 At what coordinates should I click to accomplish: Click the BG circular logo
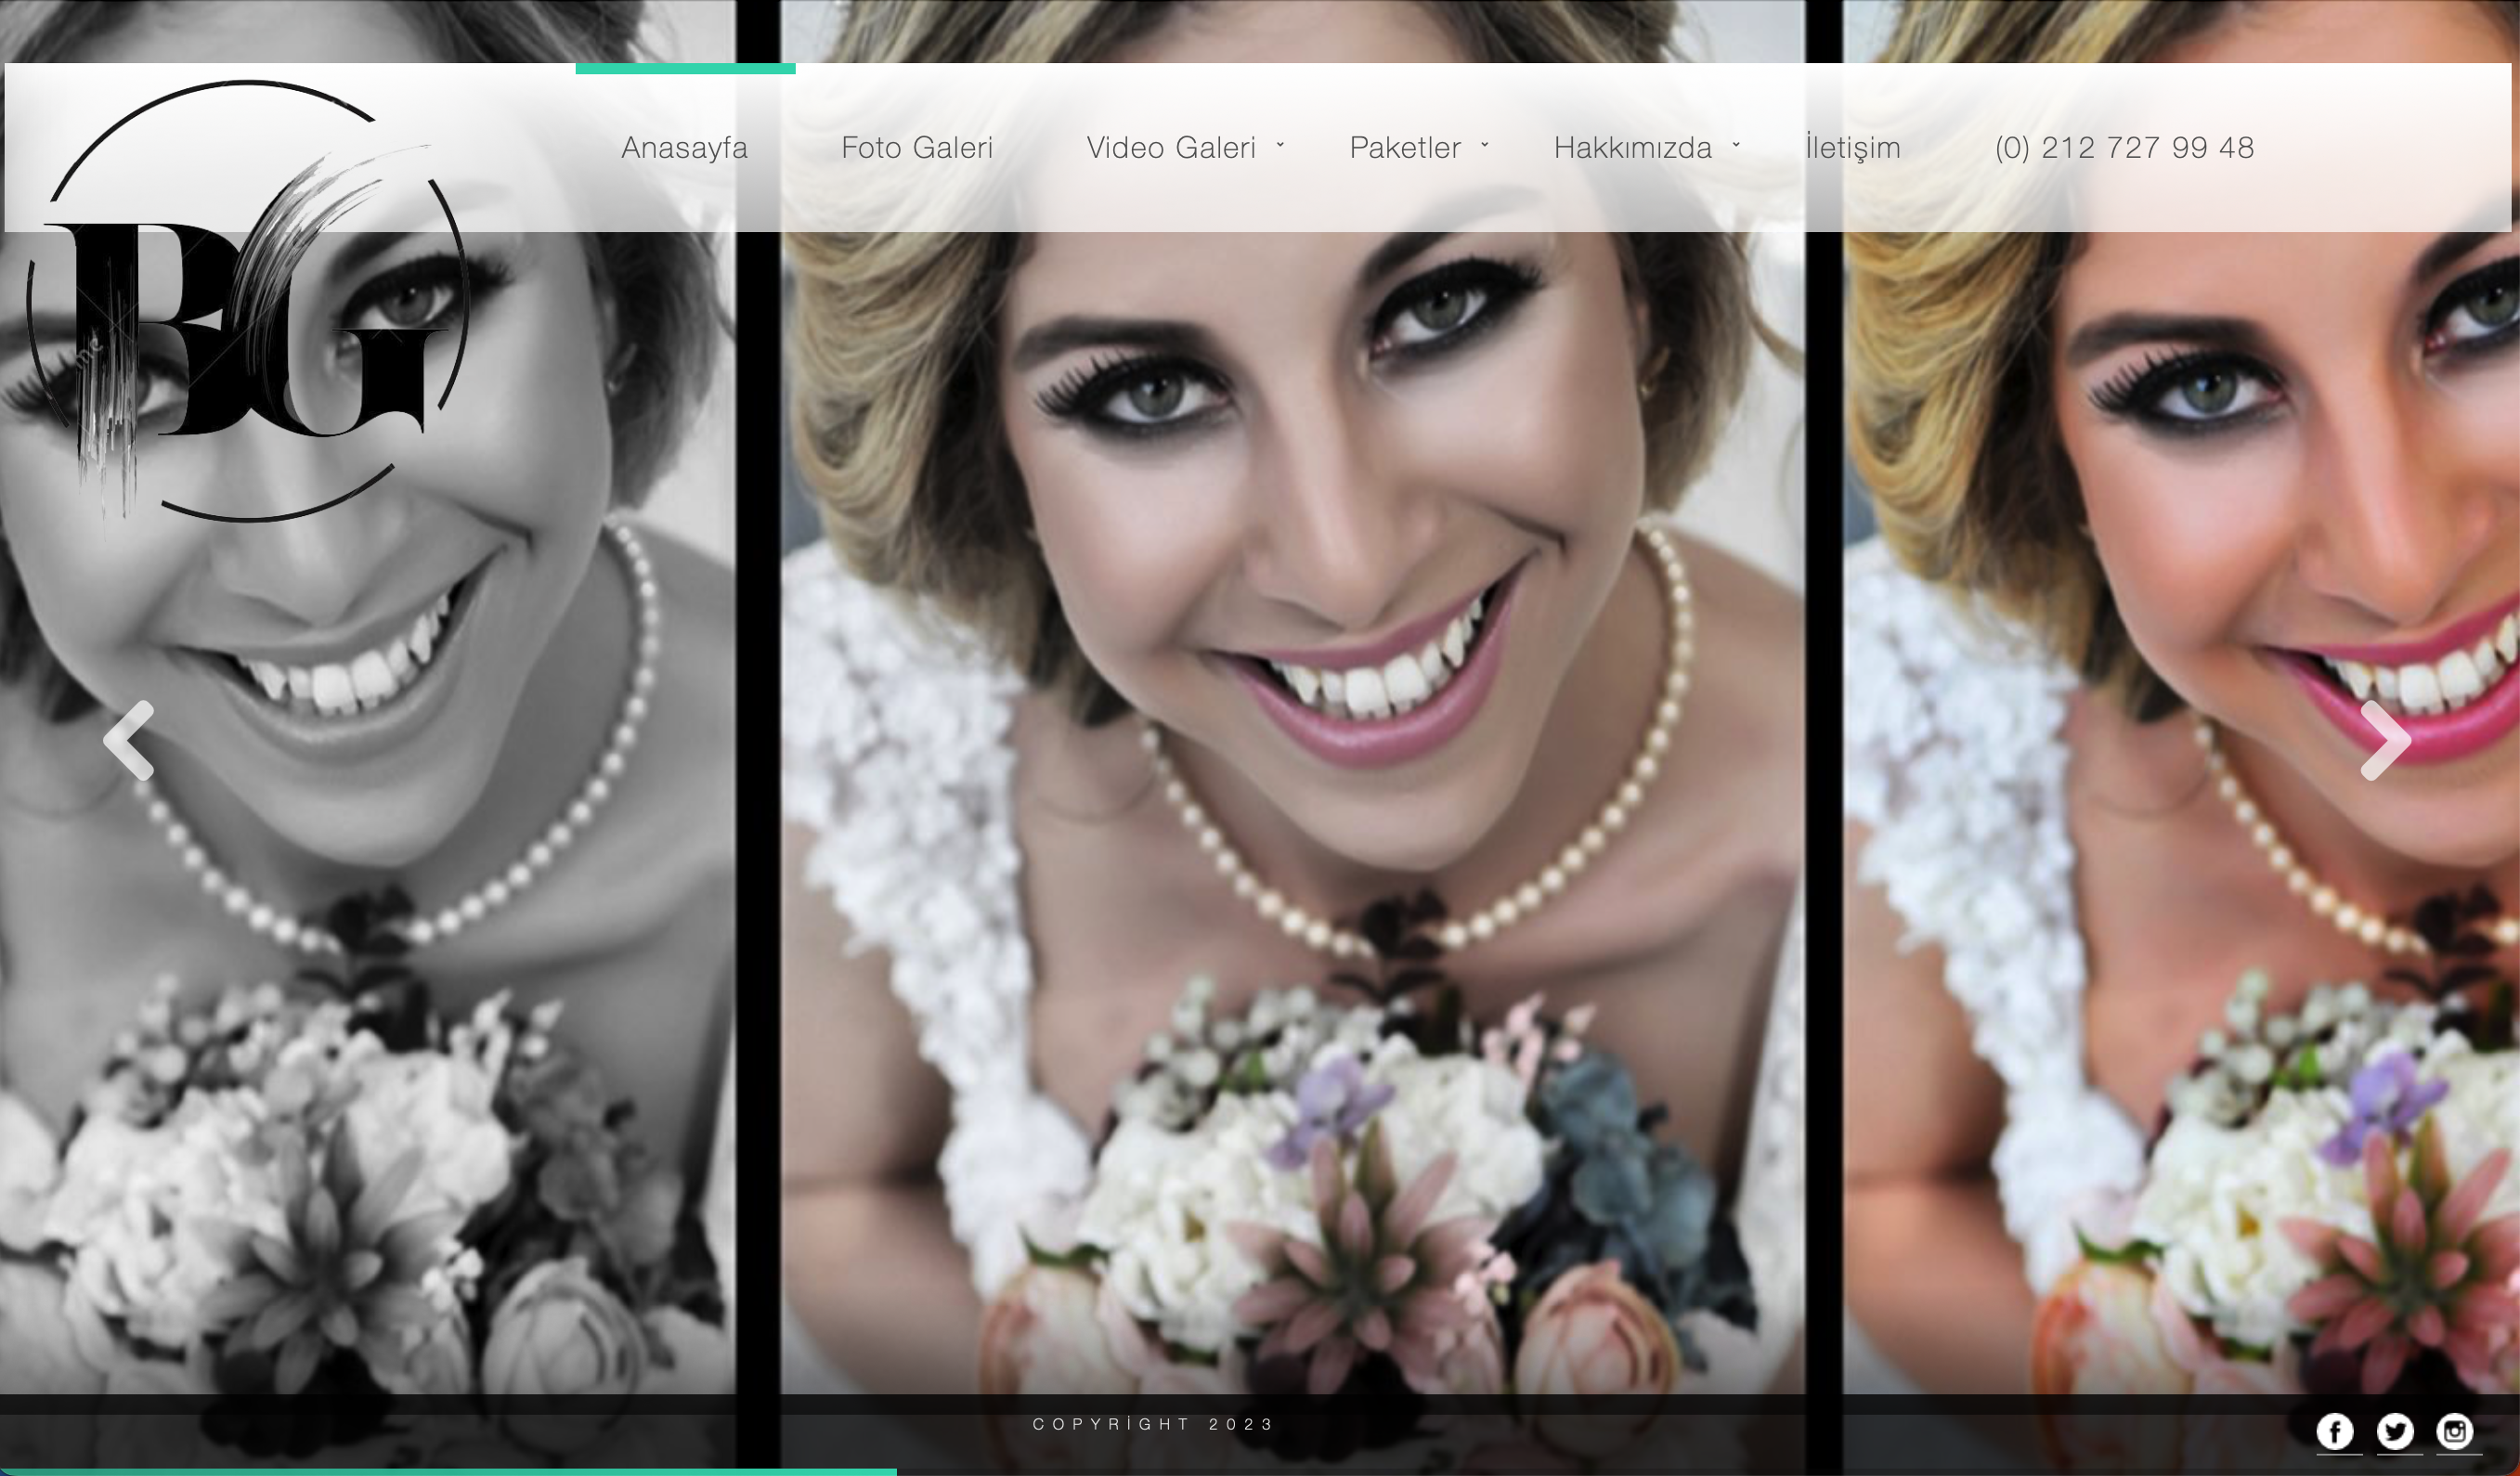tap(247, 301)
